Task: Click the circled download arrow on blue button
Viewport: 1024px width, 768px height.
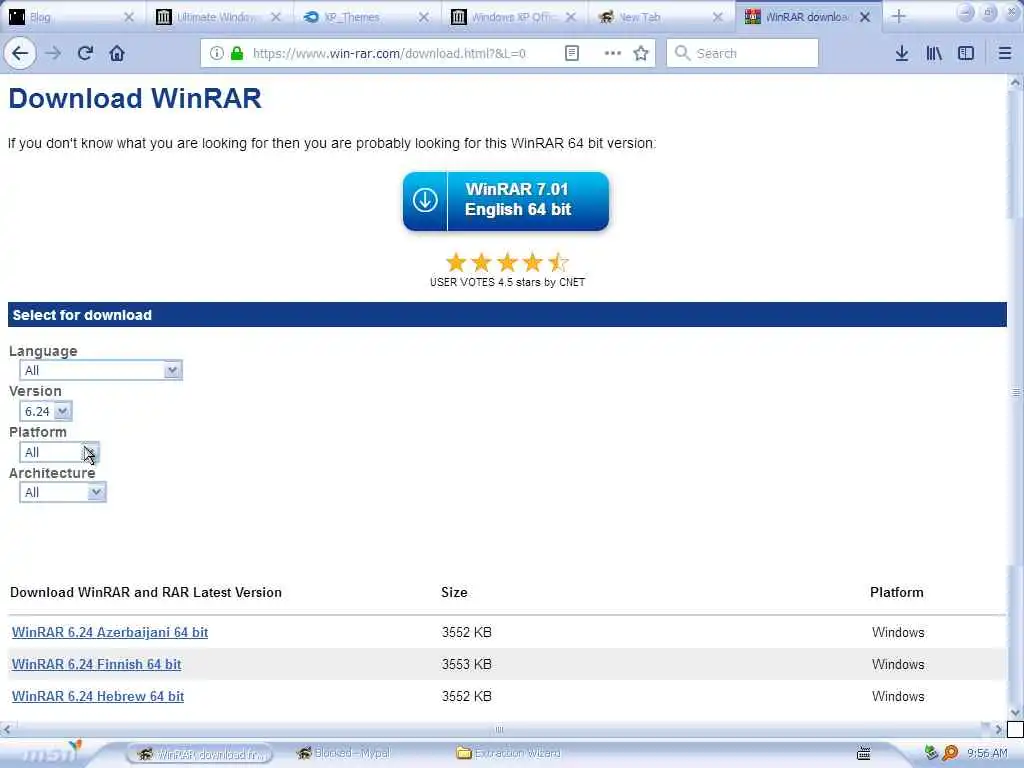Action: click(x=425, y=200)
